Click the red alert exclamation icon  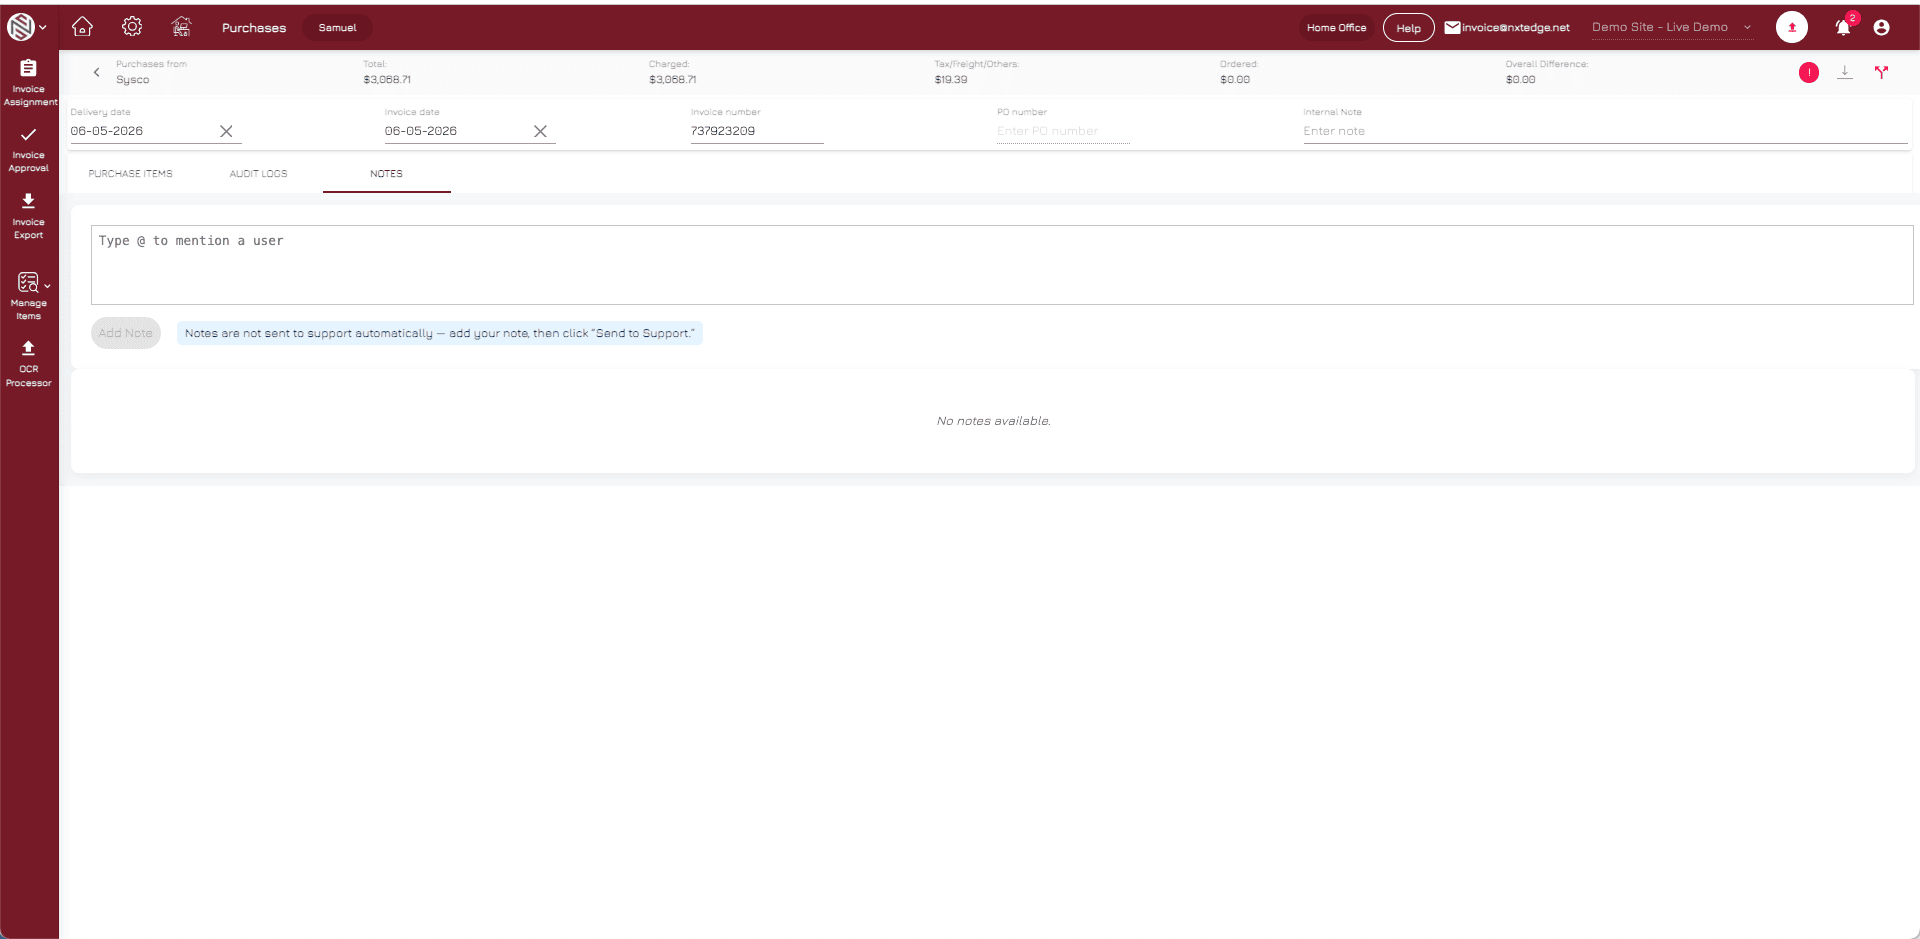coord(1809,72)
